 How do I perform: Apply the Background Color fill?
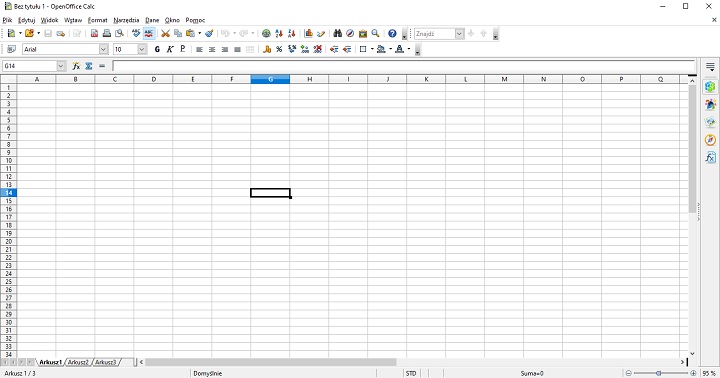click(x=381, y=49)
